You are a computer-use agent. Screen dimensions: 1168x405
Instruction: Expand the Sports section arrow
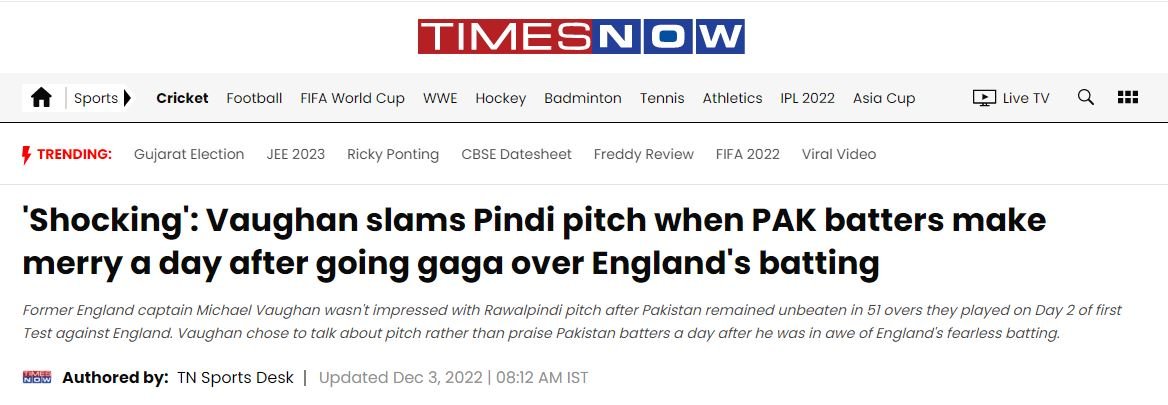click(128, 98)
